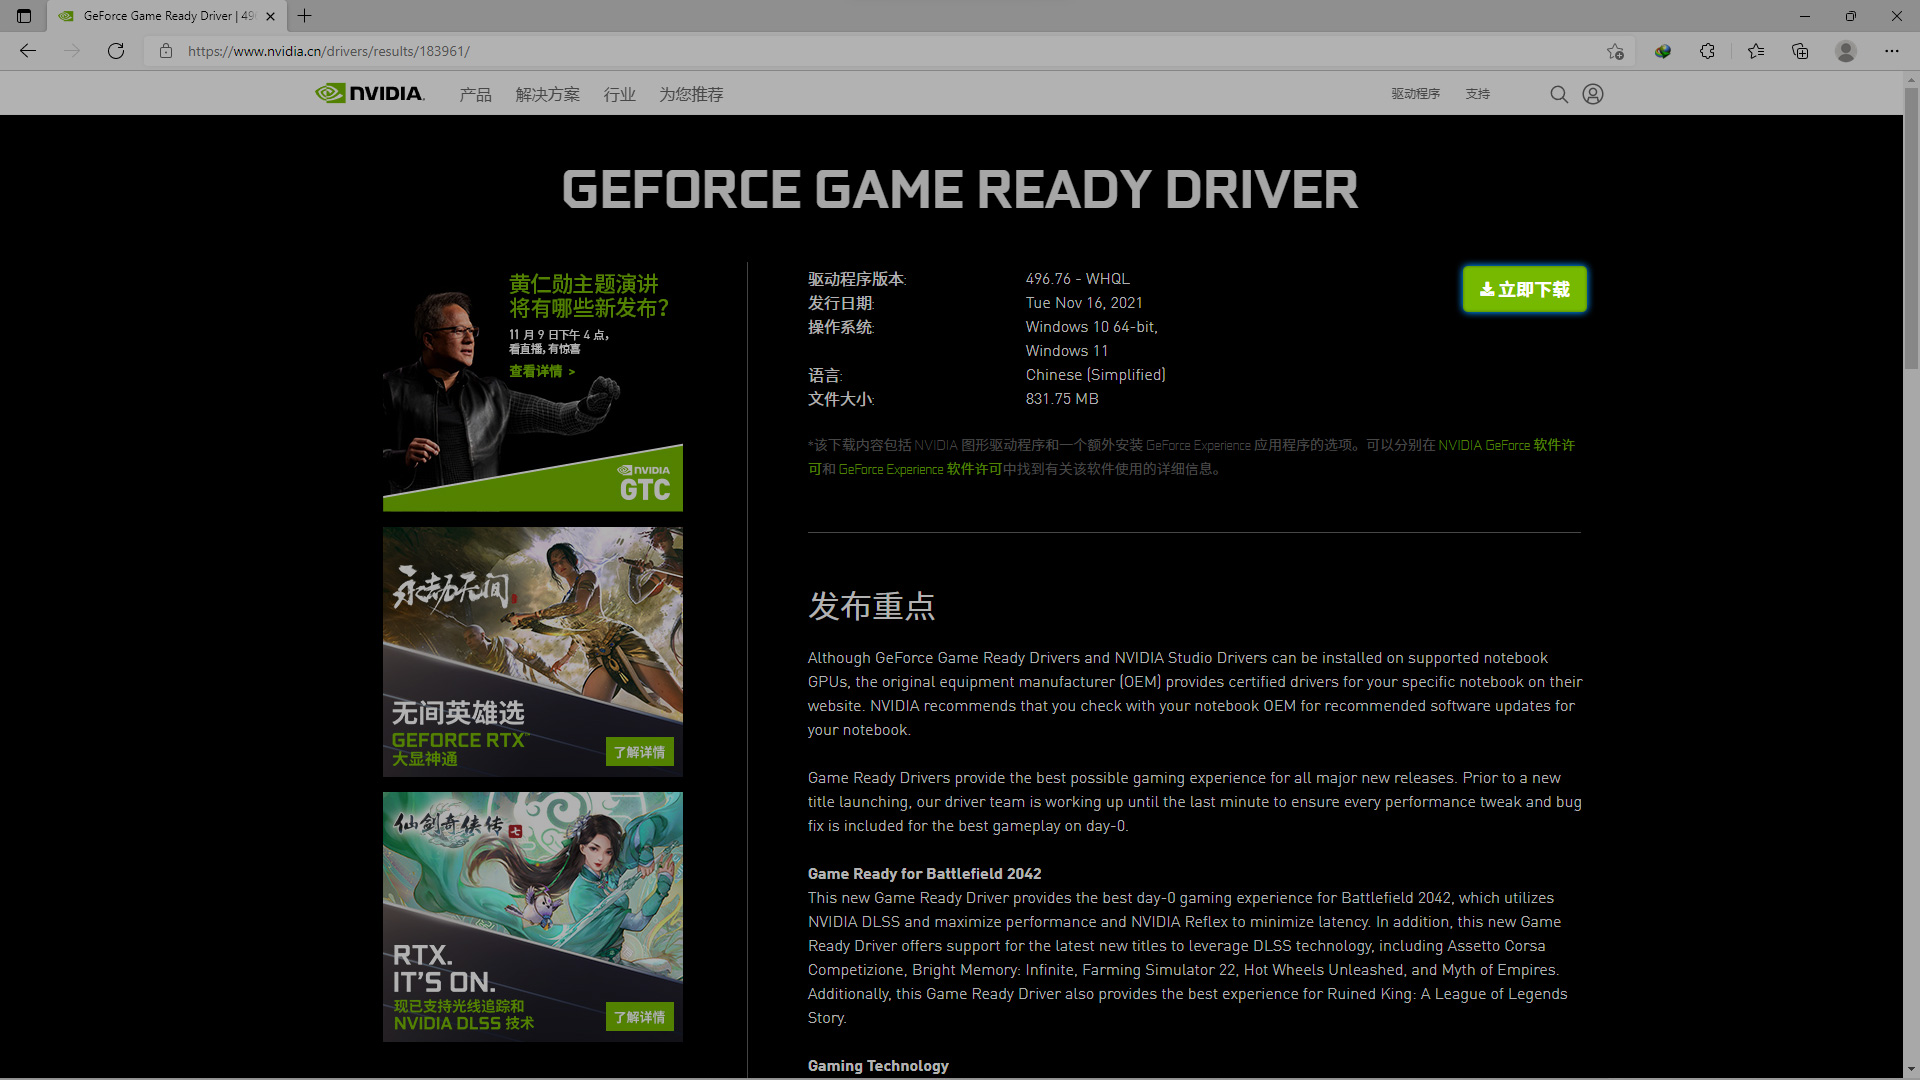The height and width of the screenshot is (1080, 1920).
Task: Click the scroll down arrow of scrollbar
Action: point(1911,1069)
